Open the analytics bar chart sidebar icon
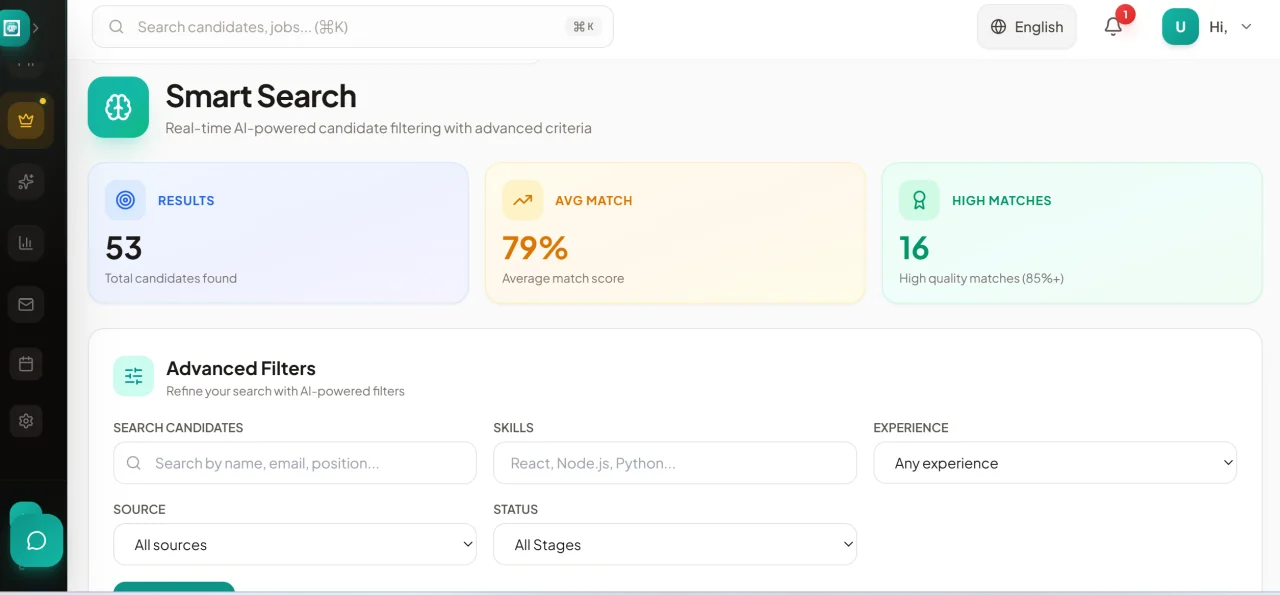Image resolution: width=1280 pixels, height=595 pixels. click(x=26, y=243)
